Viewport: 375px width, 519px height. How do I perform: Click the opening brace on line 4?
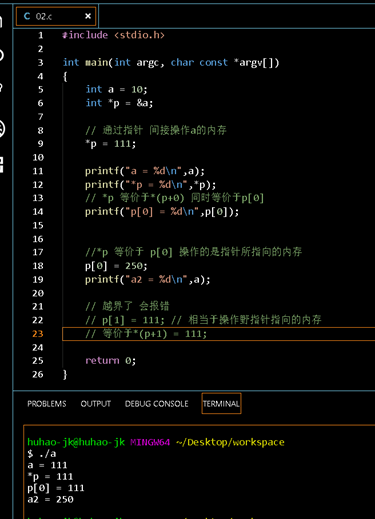click(65, 76)
